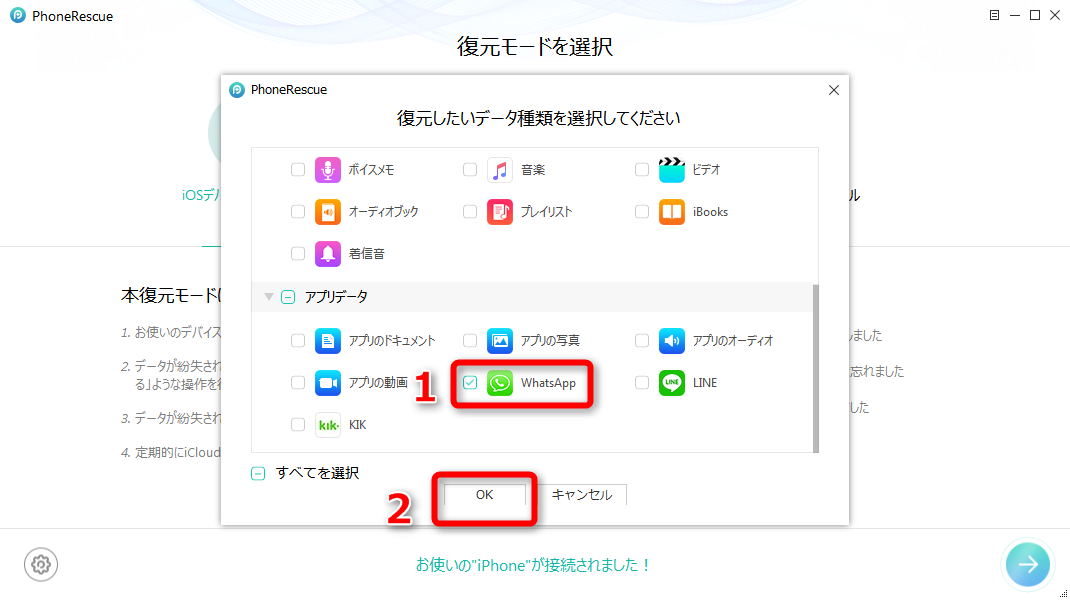The height and width of the screenshot is (600, 1070).
Task: Collapse the App Data (アプリデータ) section triangle
Action: (x=269, y=296)
